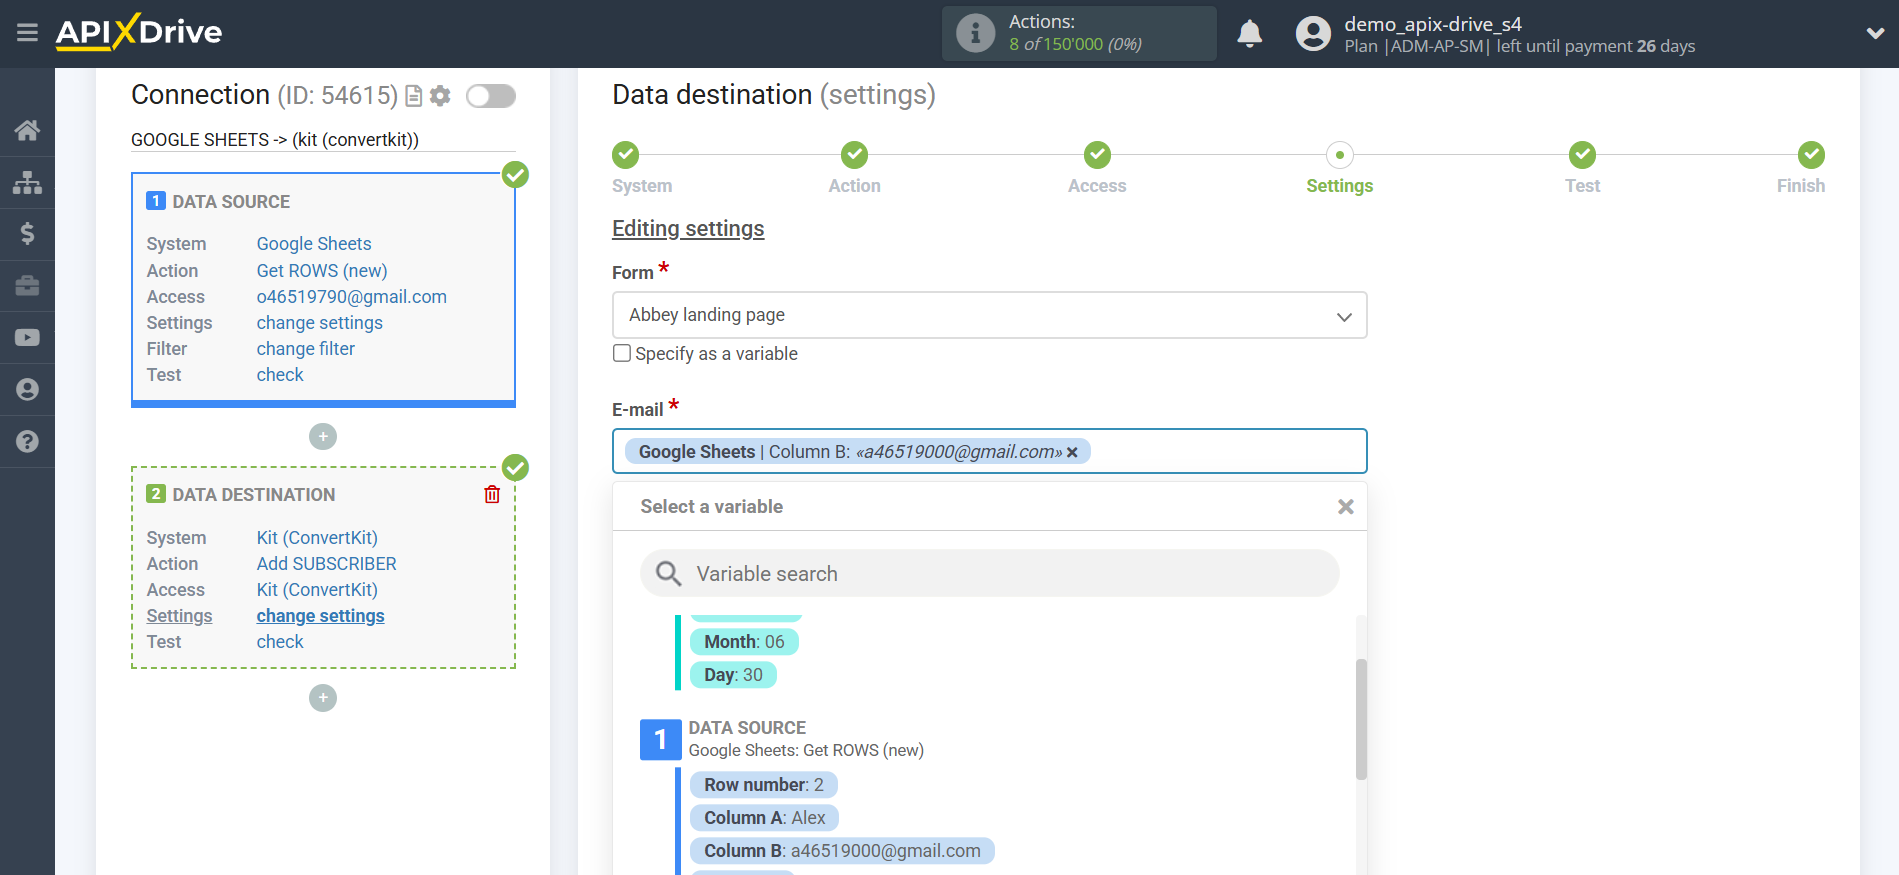This screenshot has height=875, width=1899.
Task: Add a step below Data Source block
Action: [x=323, y=437]
